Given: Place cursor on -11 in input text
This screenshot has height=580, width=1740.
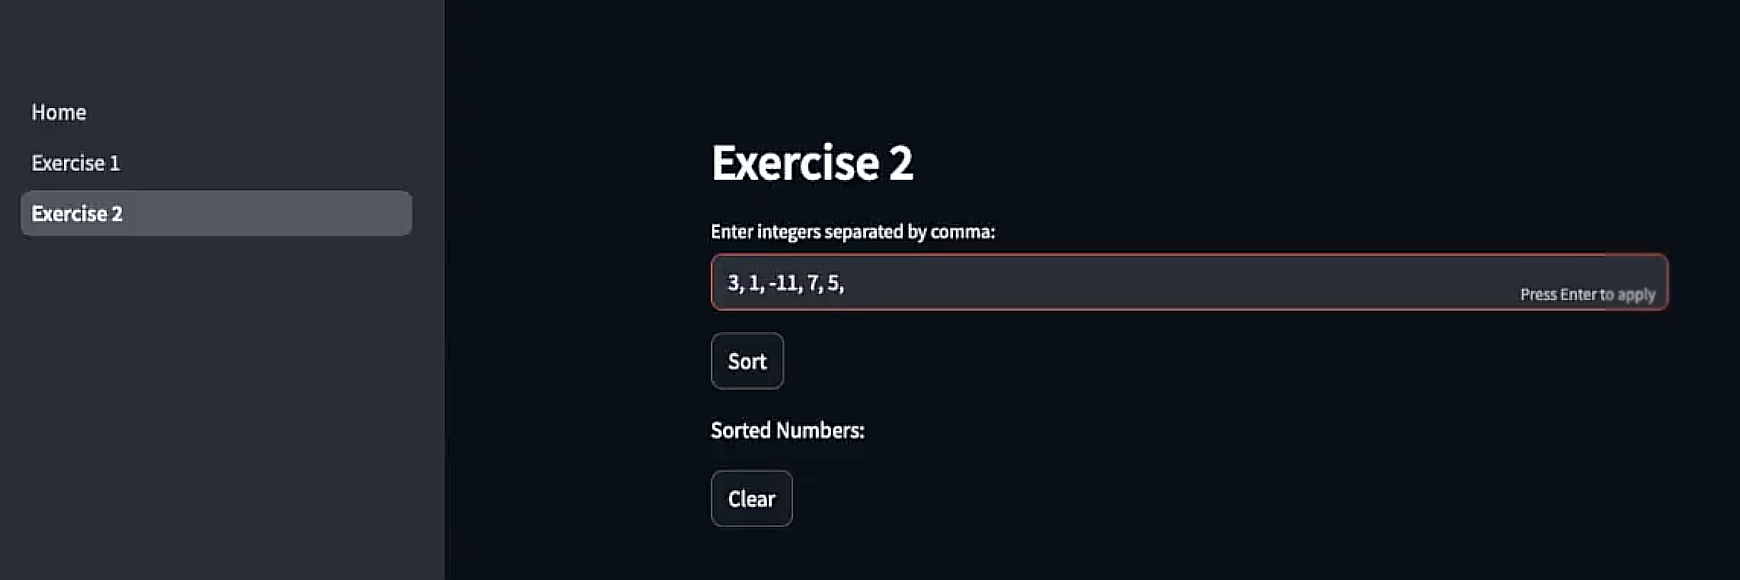Looking at the screenshot, I should 783,283.
